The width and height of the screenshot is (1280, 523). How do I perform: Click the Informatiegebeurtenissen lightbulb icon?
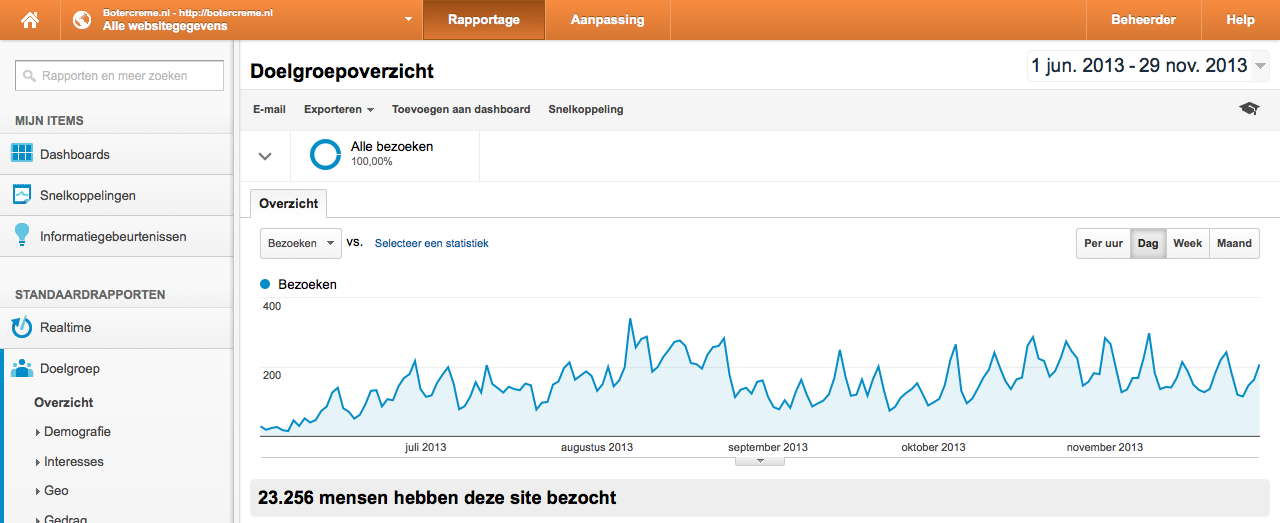[22, 236]
